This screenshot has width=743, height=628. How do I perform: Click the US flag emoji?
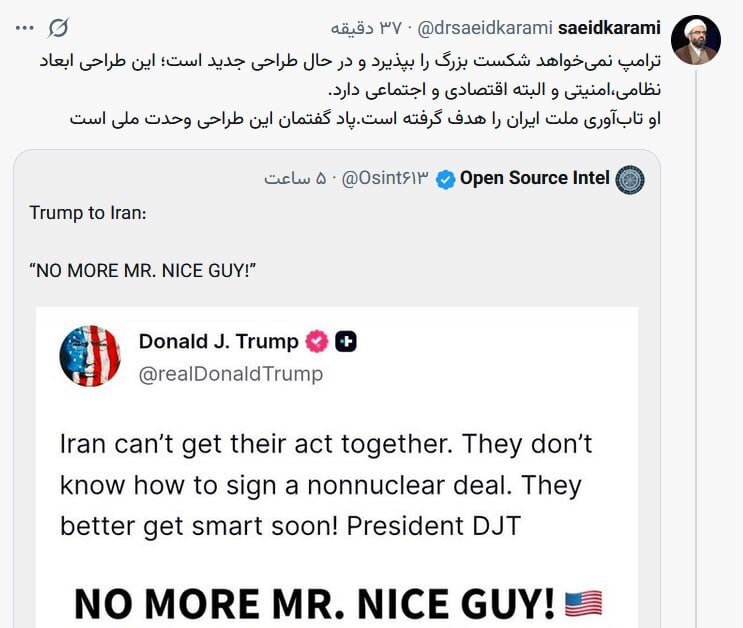click(583, 602)
